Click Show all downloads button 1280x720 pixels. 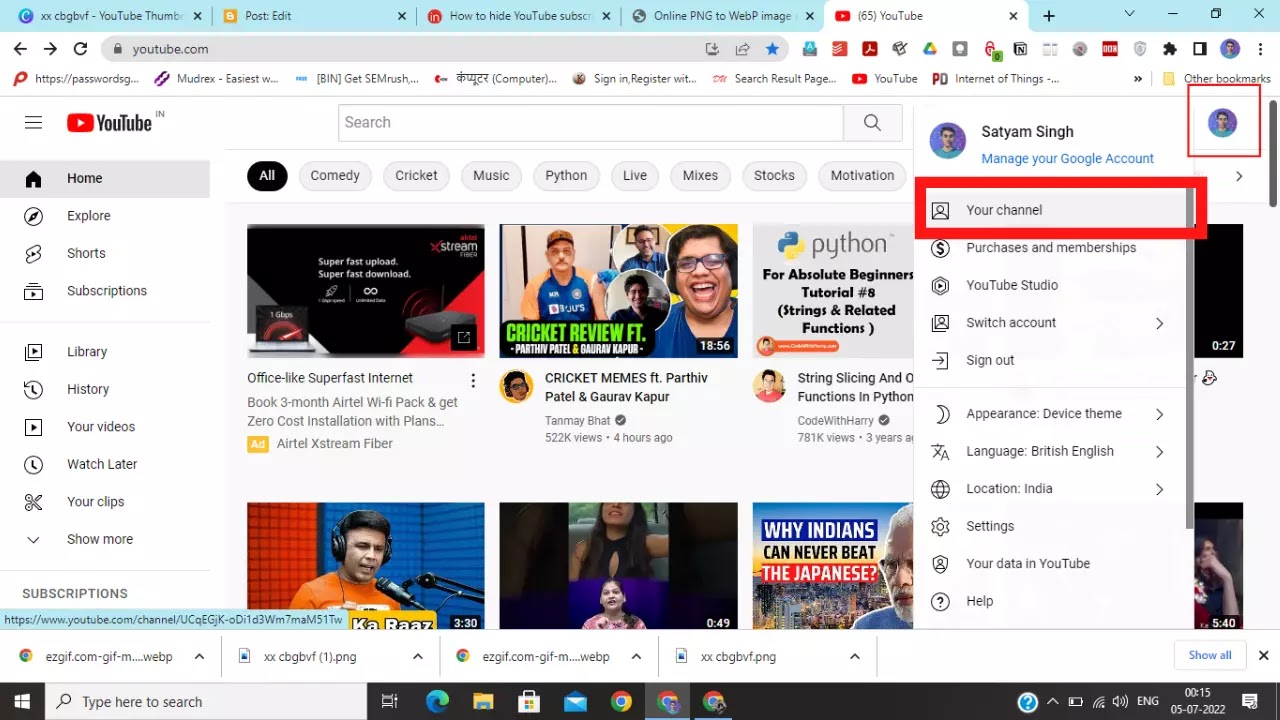coord(1210,656)
